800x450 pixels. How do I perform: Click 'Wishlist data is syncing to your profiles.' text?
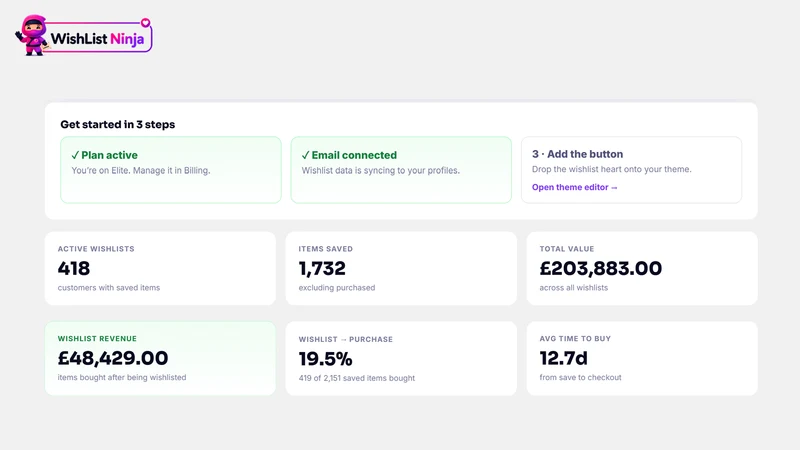click(x=381, y=170)
